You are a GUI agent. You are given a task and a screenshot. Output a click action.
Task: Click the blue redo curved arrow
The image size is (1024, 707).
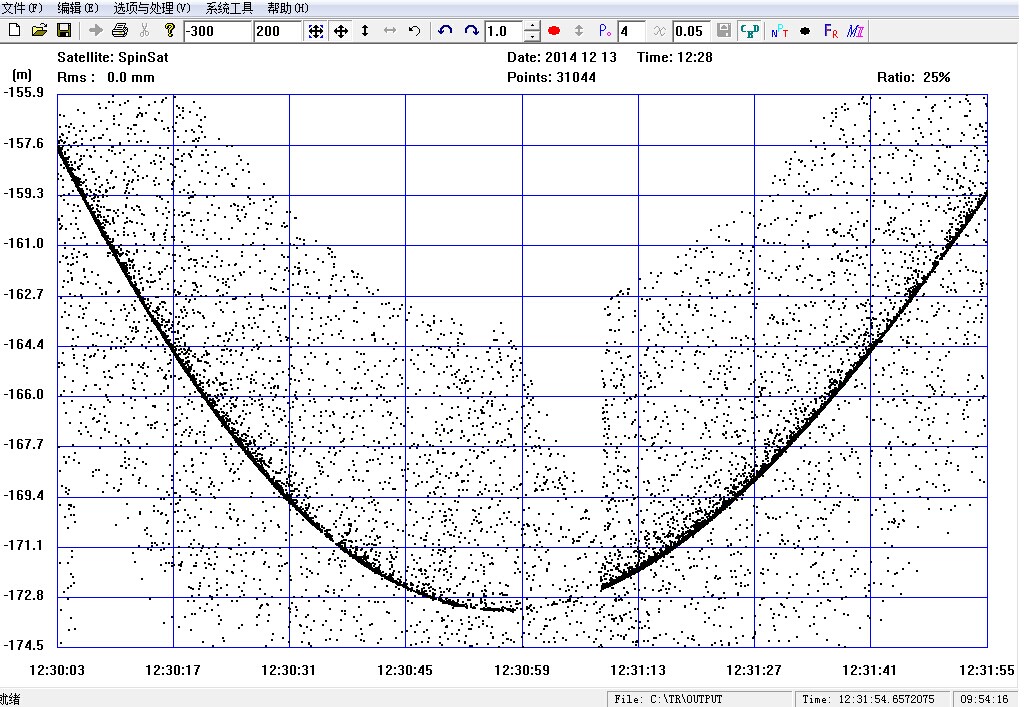[x=471, y=31]
